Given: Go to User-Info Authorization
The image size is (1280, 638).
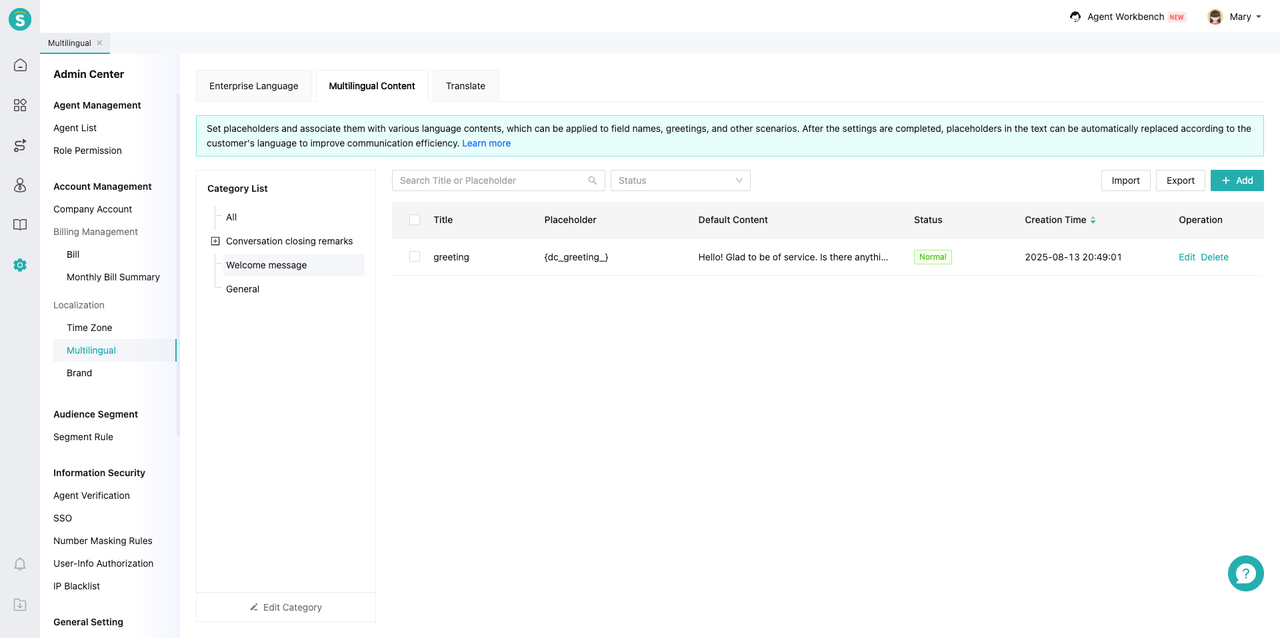Looking at the screenshot, I should [104, 564].
